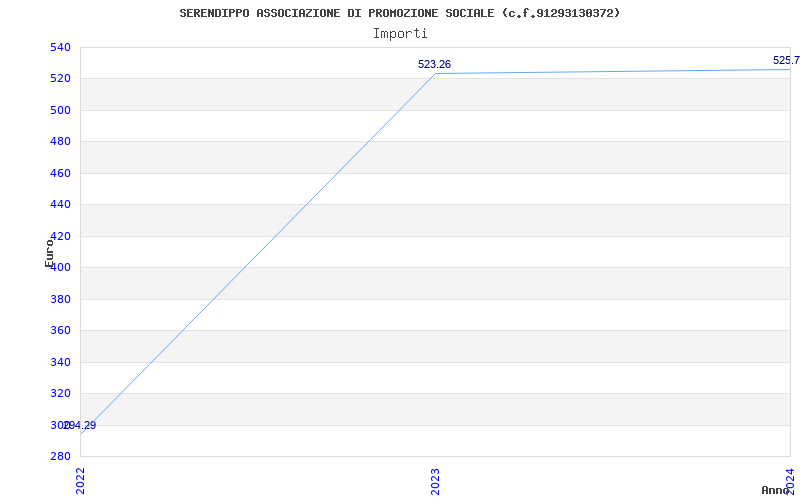Click the 380 y-axis tick label
The height and width of the screenshot is (500, 800).
(x=60, y=299)
